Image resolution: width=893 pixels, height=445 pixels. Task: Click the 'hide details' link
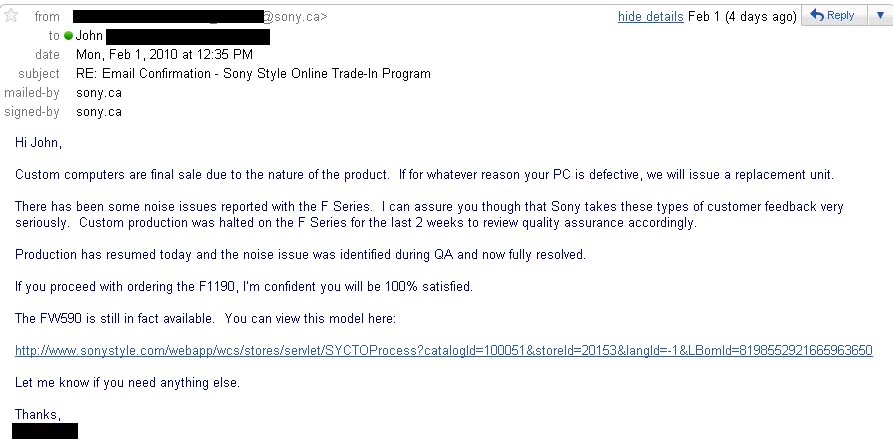point(650,17)
